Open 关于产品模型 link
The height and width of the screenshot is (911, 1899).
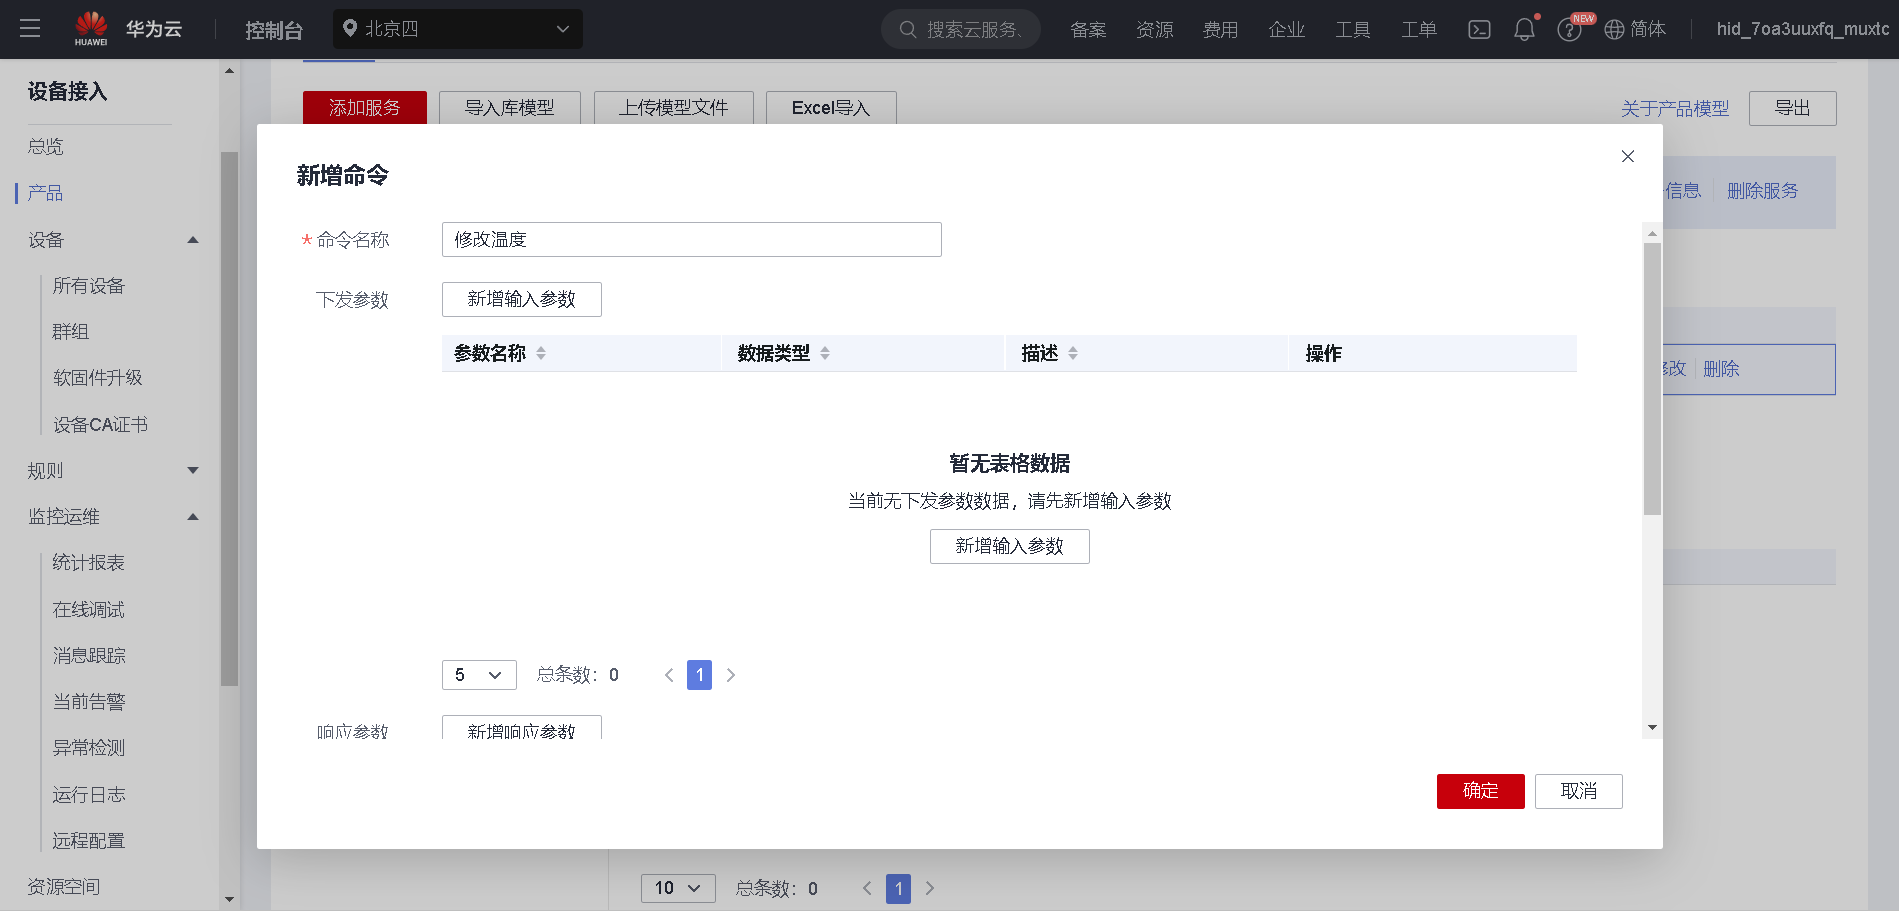point(1675,108)
